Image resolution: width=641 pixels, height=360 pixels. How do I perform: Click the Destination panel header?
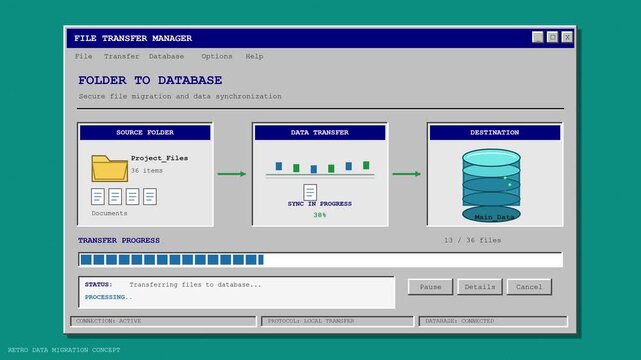tap(495, 132)
